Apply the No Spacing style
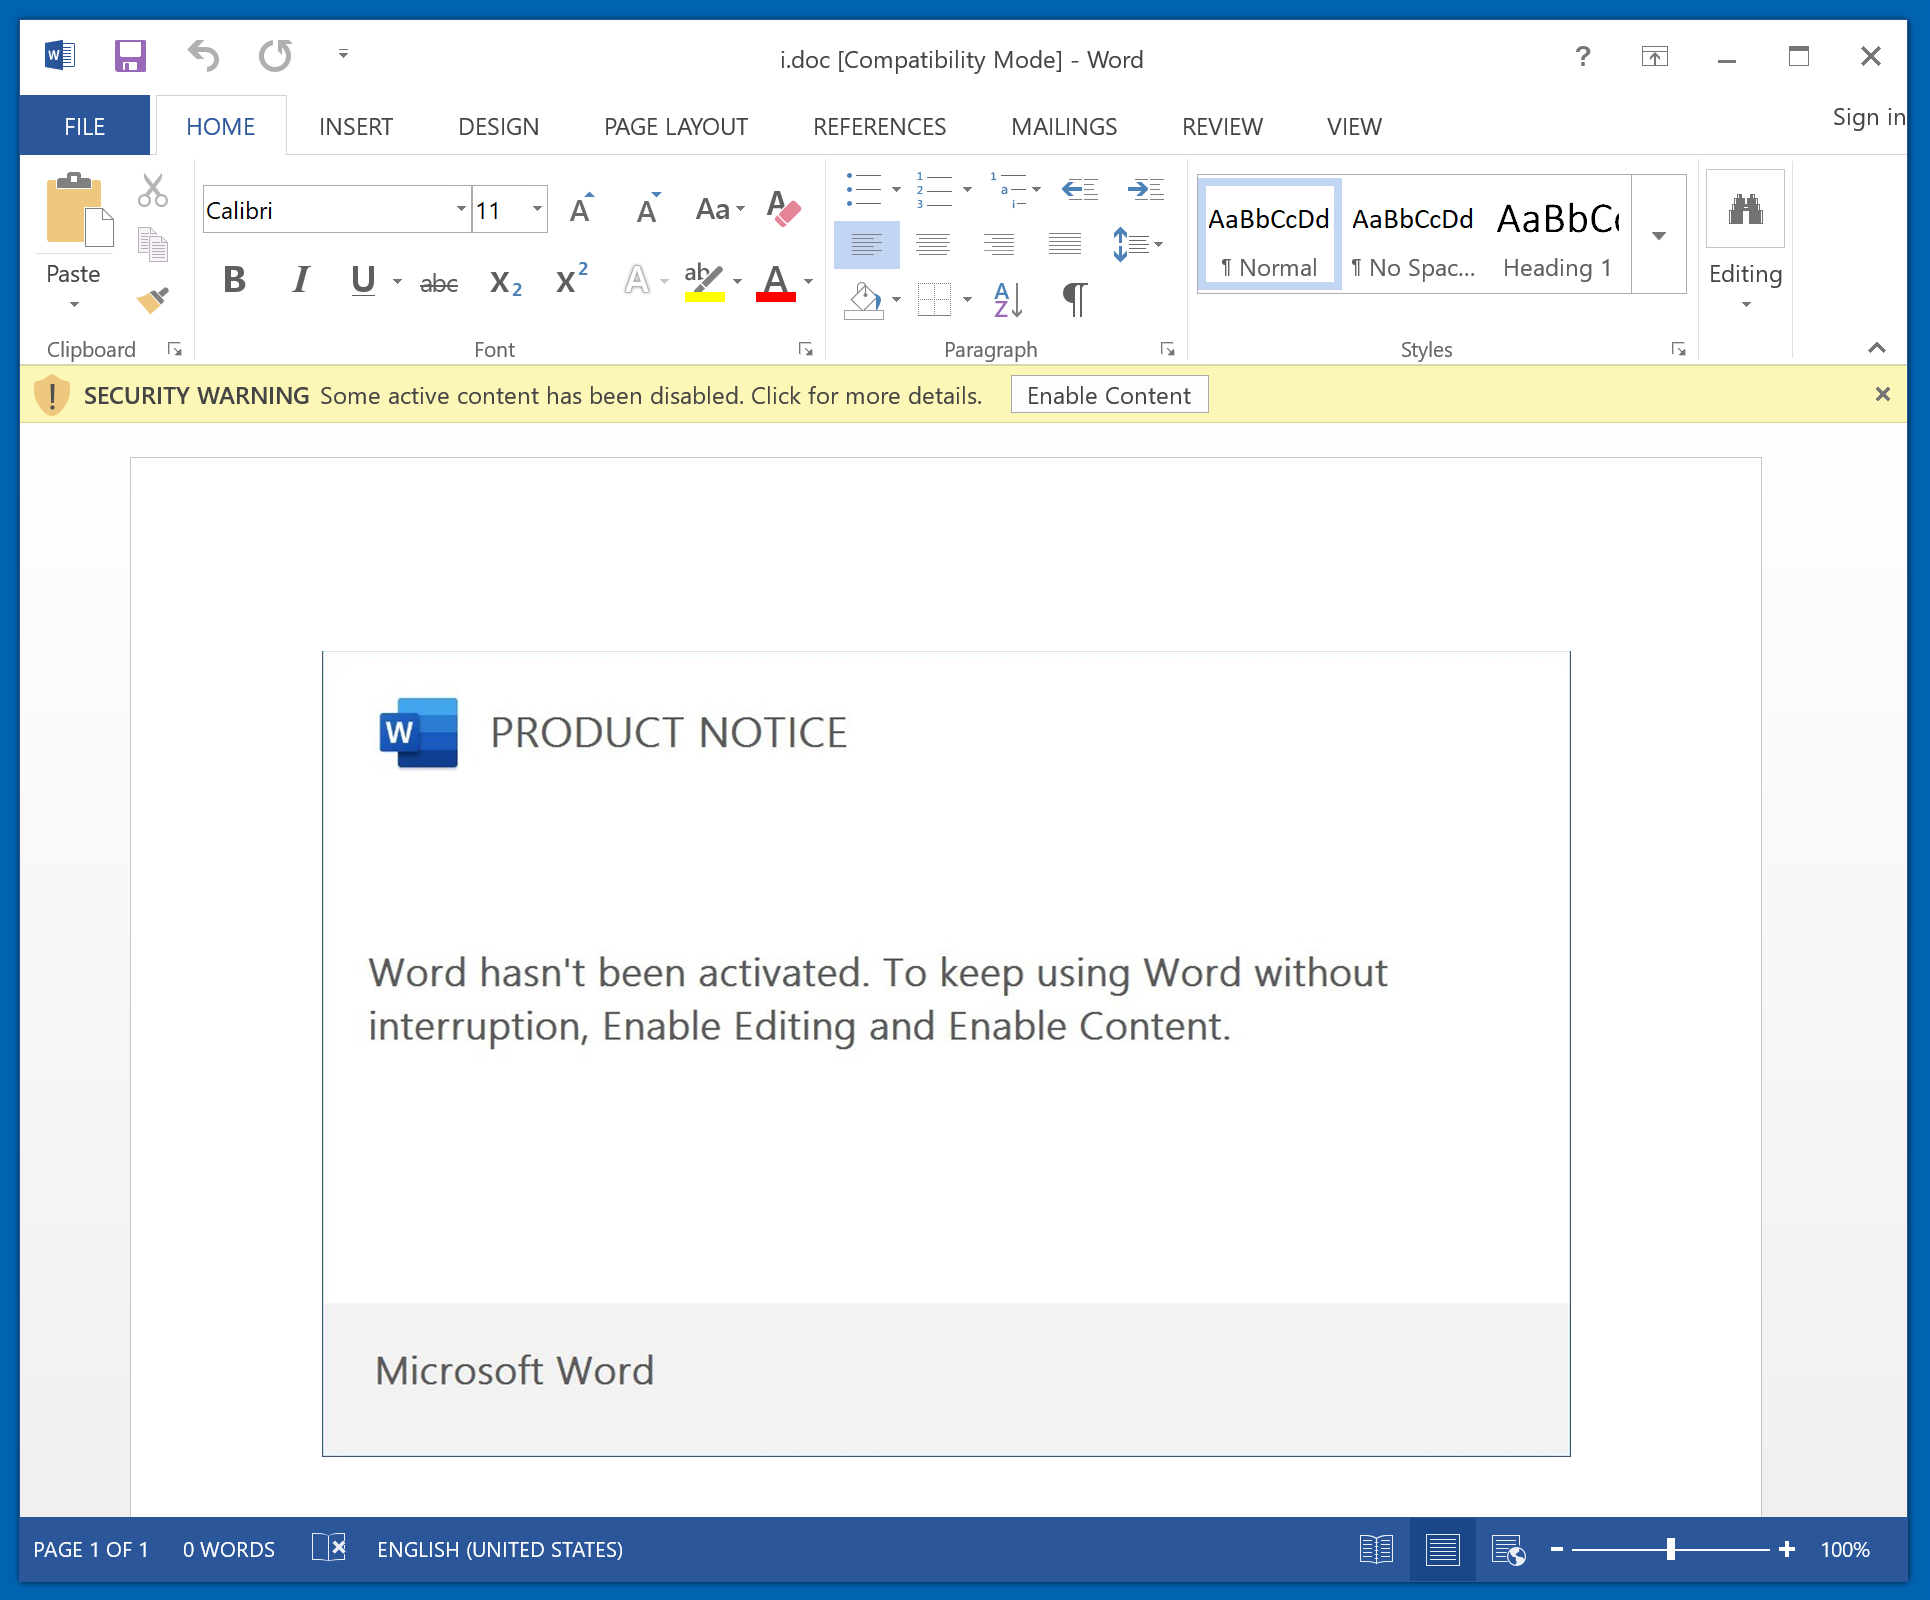Viewport: 1930px width, 1600px height. (x=1413, y=236)
